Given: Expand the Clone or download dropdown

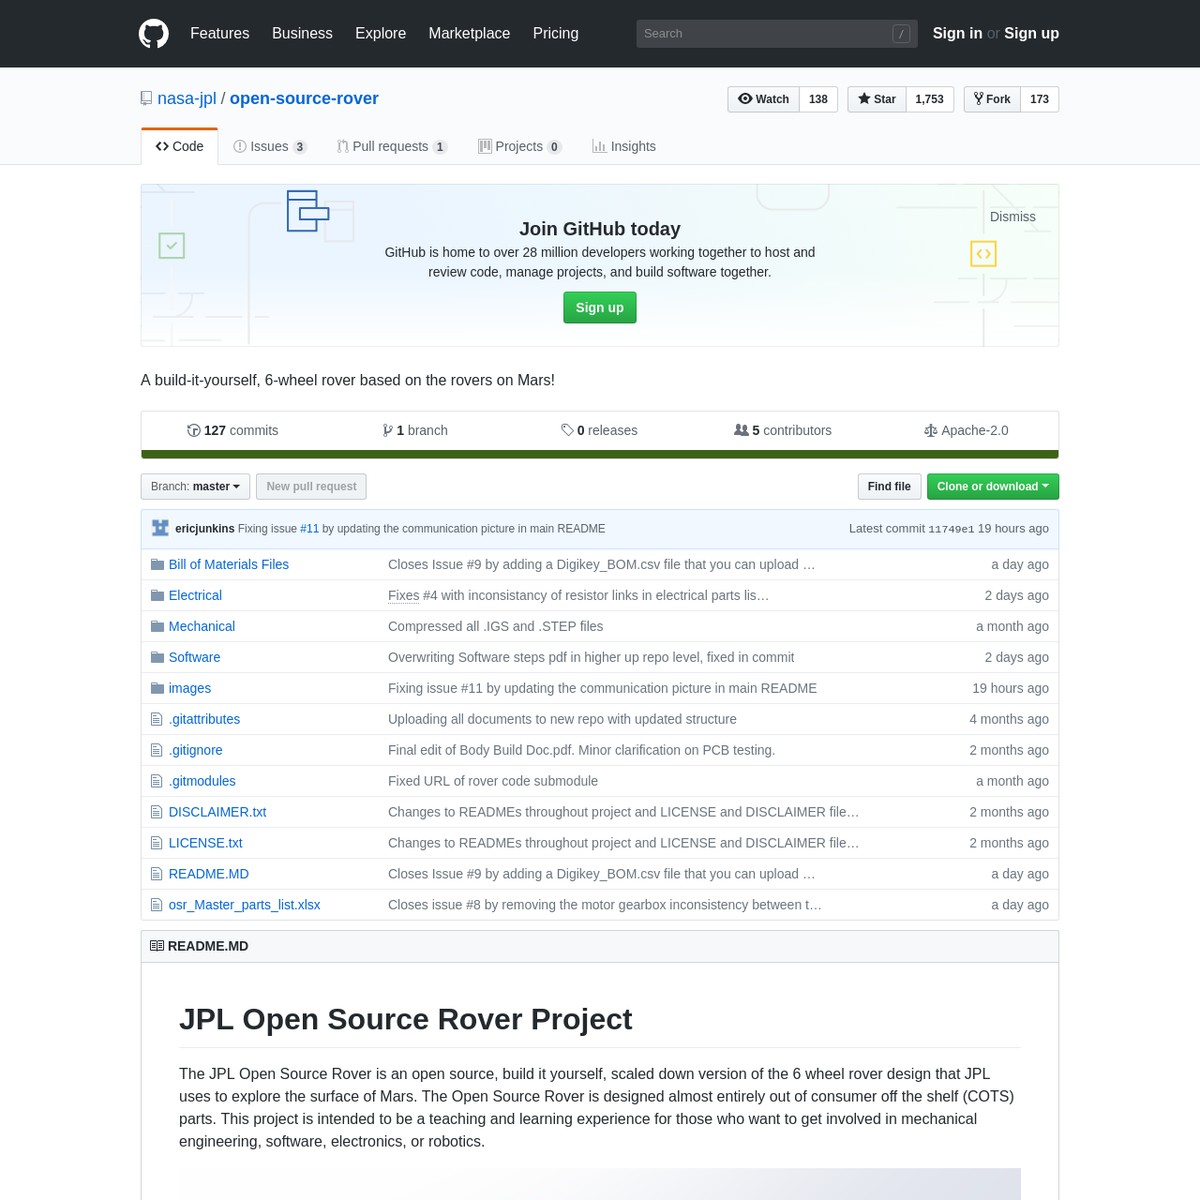Looking at the screenshot, I should pos(993,486).
